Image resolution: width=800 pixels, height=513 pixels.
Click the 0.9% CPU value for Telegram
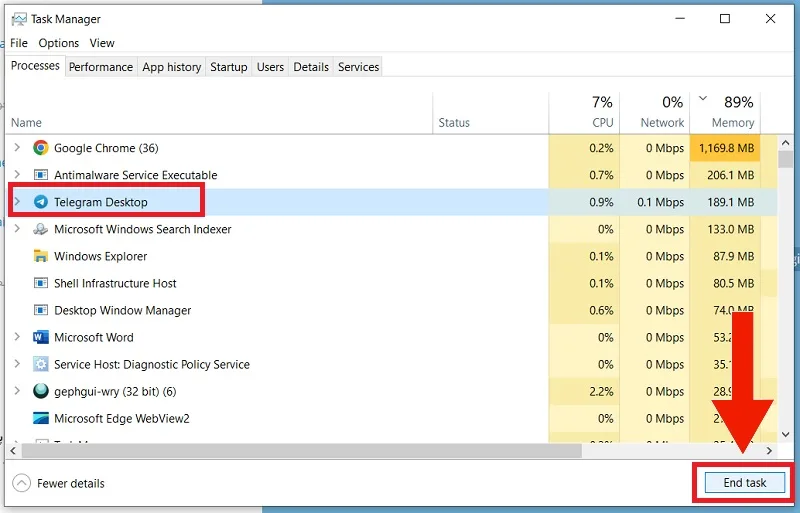coord(601,202)
